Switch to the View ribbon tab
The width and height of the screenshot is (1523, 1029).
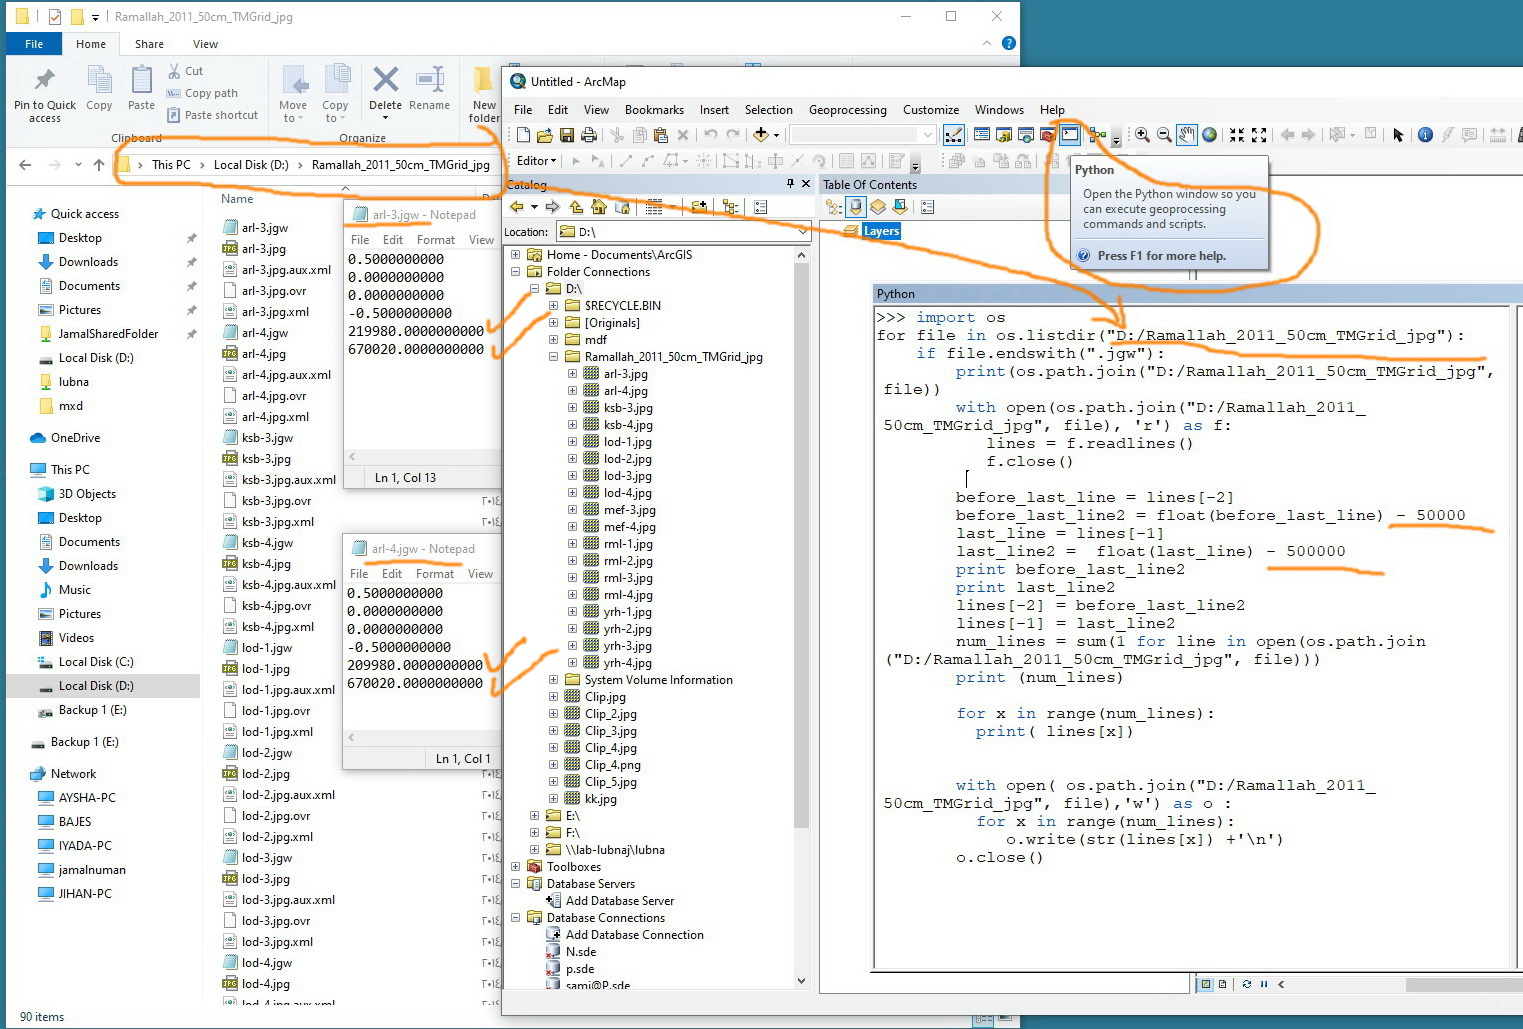pos(205,44)
